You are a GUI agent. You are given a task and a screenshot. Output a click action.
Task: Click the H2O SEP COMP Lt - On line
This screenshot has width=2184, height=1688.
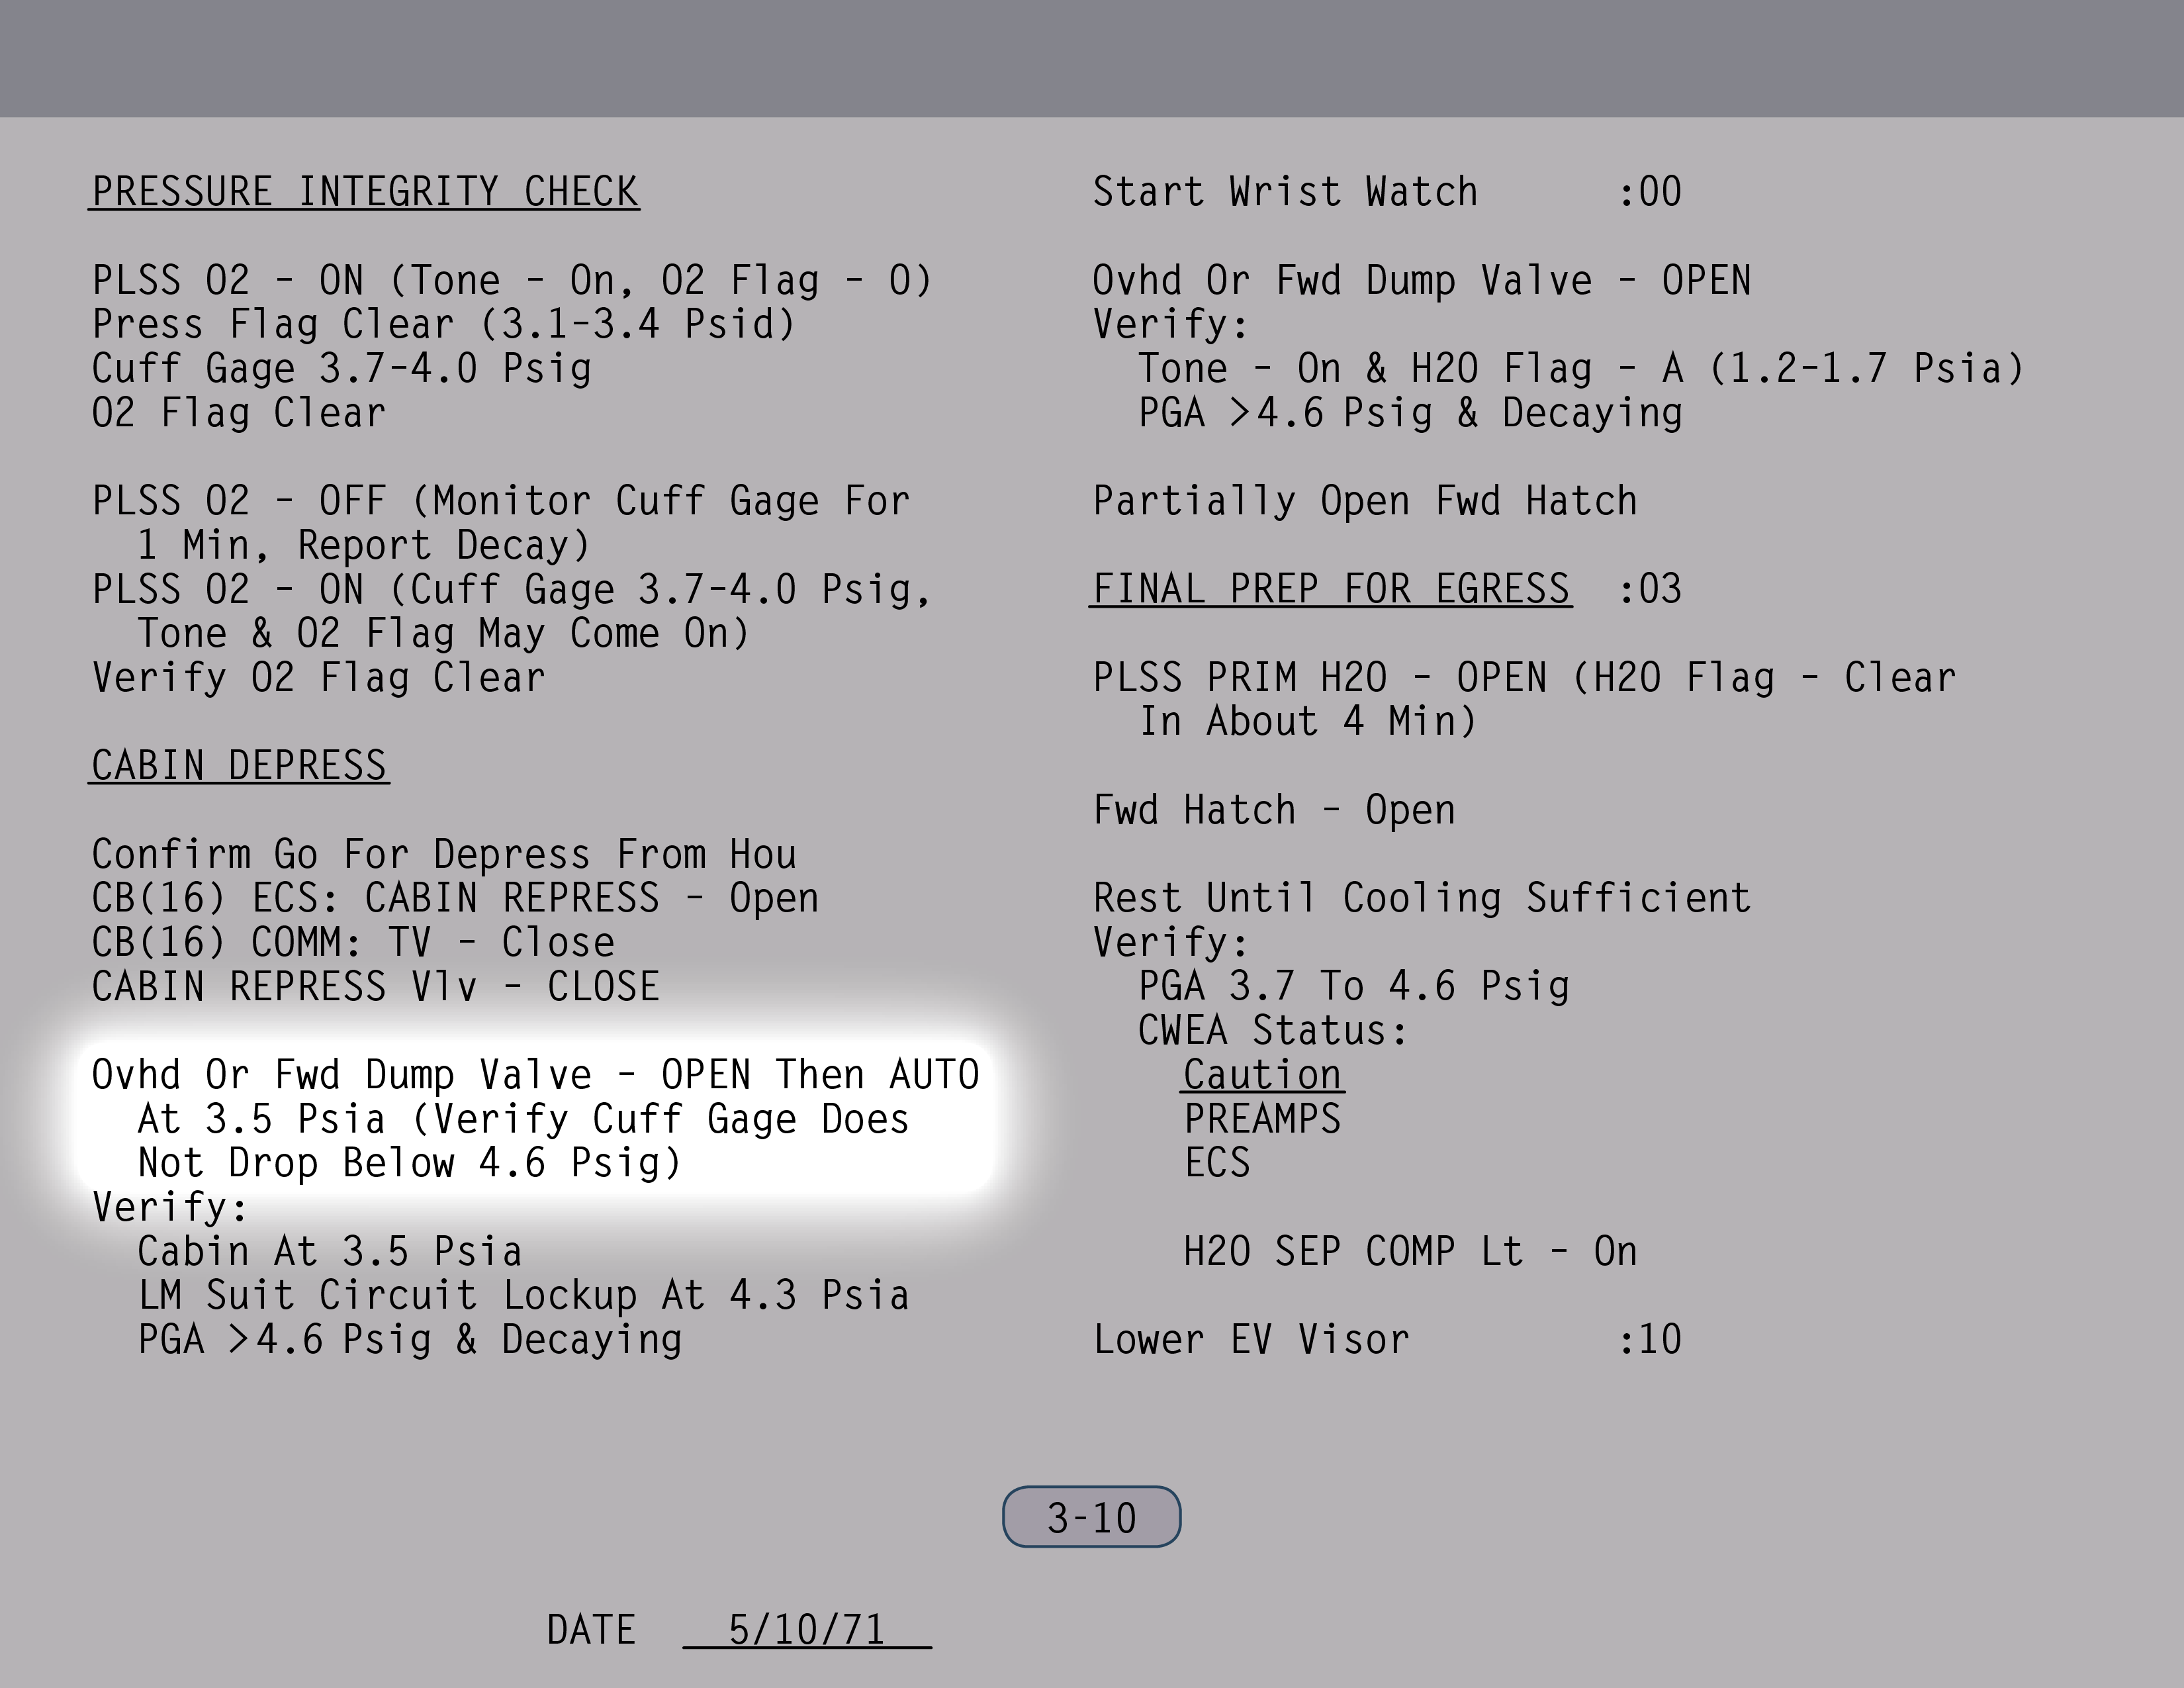[1409, 1252]
